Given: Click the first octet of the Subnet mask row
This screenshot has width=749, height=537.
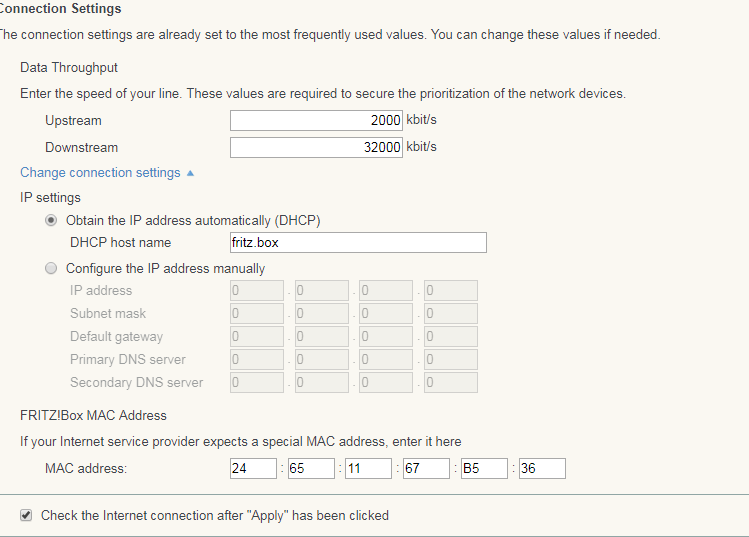Looking at the screenshot, I should coord(257,314).
